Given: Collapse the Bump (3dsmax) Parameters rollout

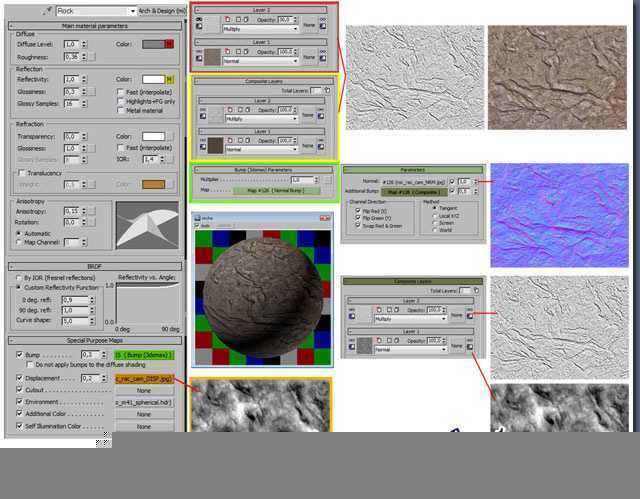Looking at the screenshot, I should tap(263, 170).
